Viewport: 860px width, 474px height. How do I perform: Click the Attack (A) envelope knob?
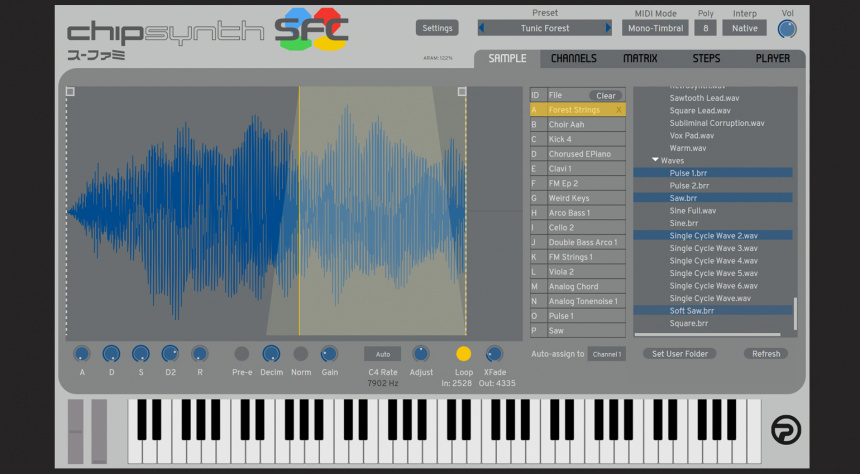click(x=82, y=354)
